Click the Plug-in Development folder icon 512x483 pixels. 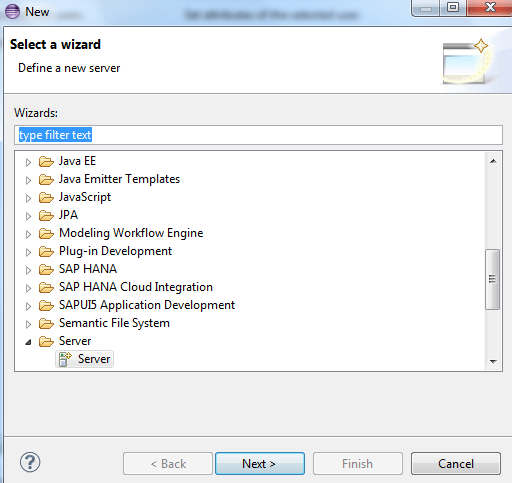(46, 252)
